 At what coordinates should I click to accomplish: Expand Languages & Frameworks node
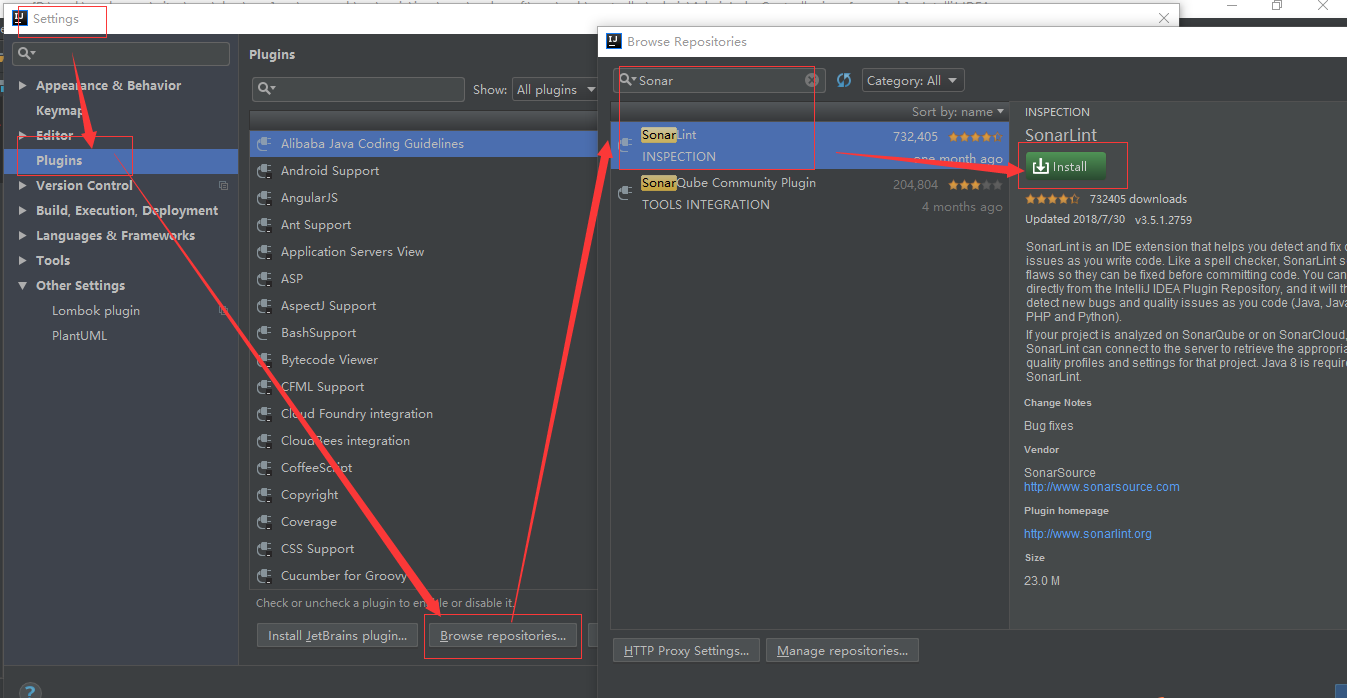pos(23,236)
